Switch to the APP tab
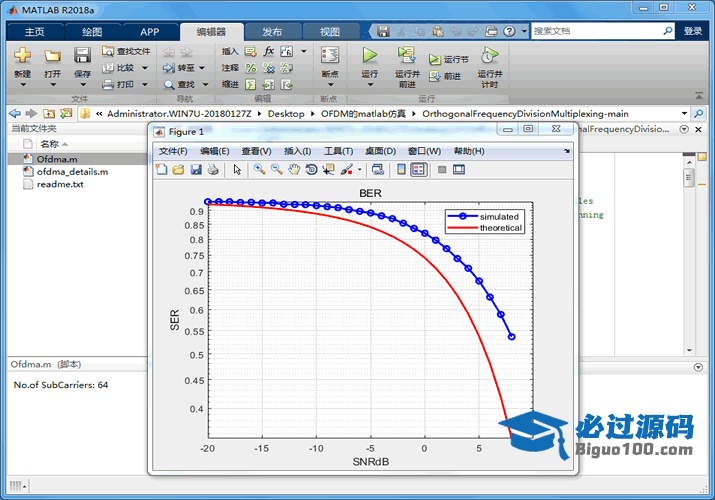Viewport: 715px width, 500px height. pyautogui.click(x=149, y=31)
